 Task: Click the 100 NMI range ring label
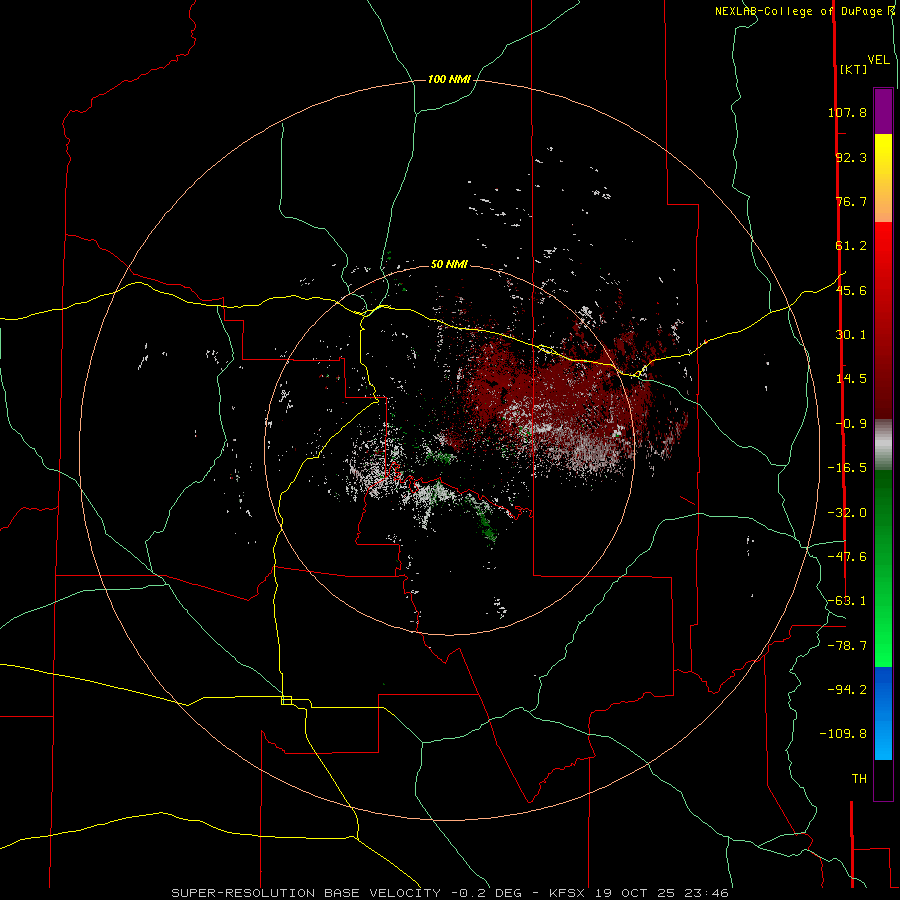[x=449, y=79]
